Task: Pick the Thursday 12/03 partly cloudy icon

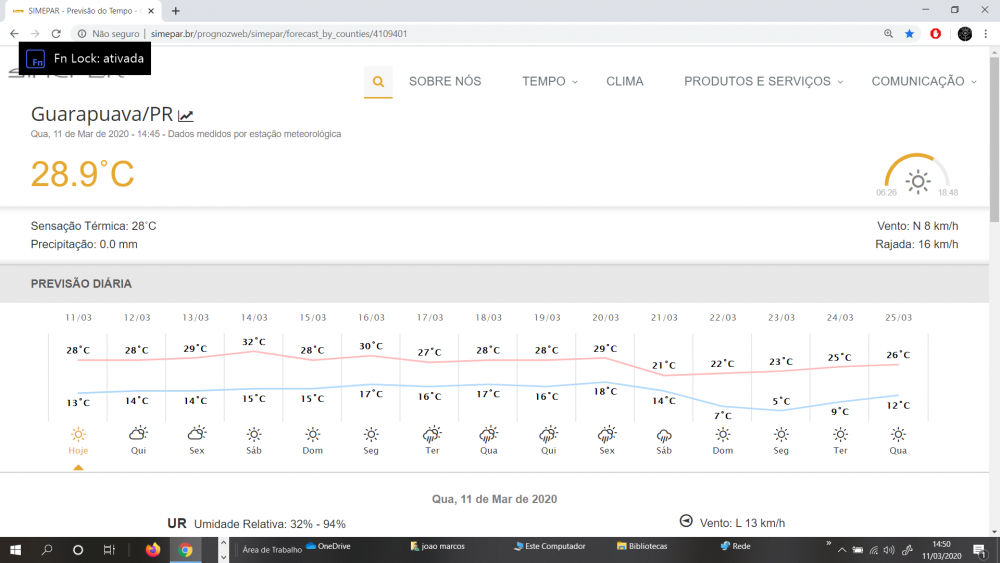Action: 137,434
